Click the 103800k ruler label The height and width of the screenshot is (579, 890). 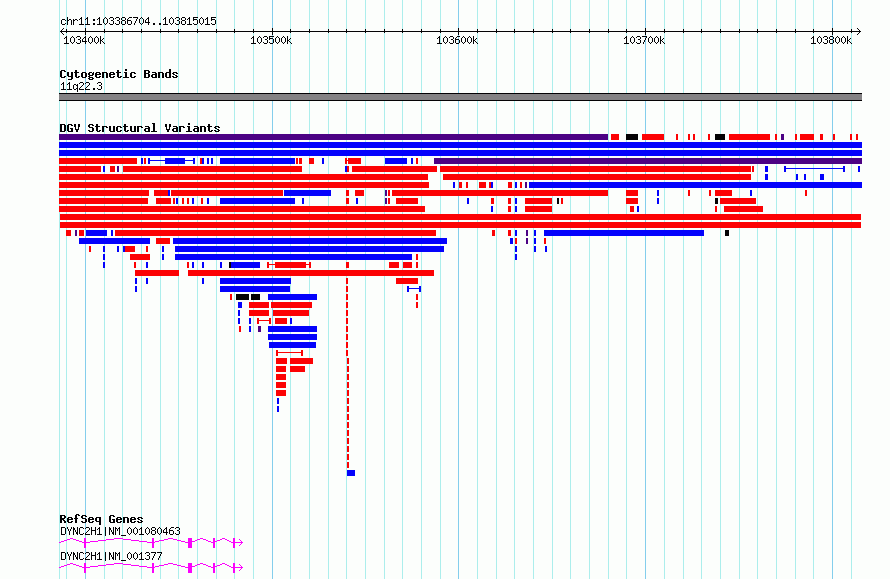831,40
